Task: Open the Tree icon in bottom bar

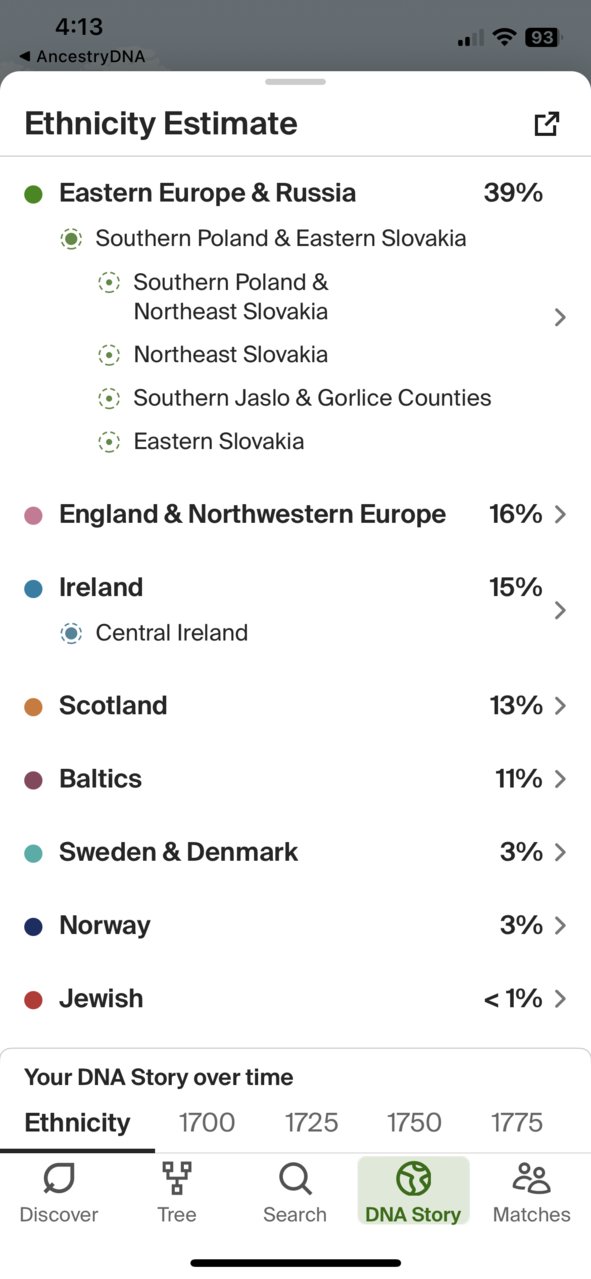Action: click(x=177, y=1180)
